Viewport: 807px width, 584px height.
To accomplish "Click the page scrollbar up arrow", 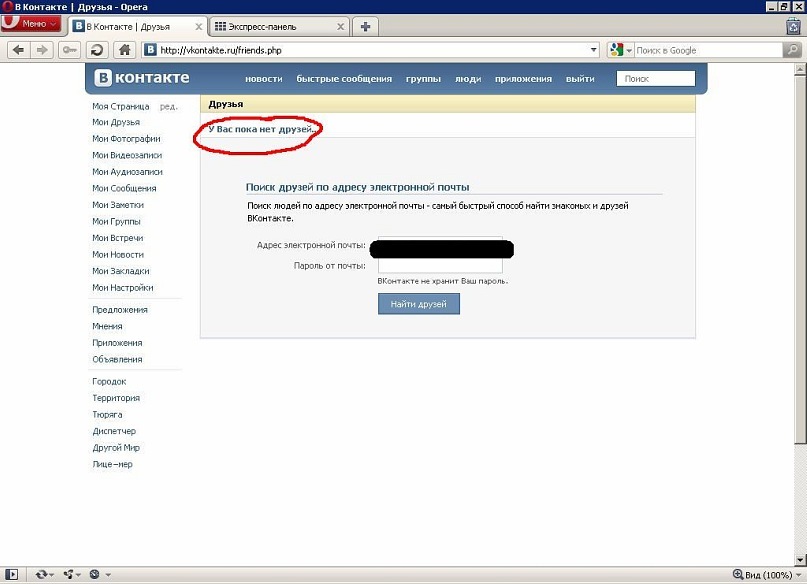I will pyautogui.click(x=800, y=69).
